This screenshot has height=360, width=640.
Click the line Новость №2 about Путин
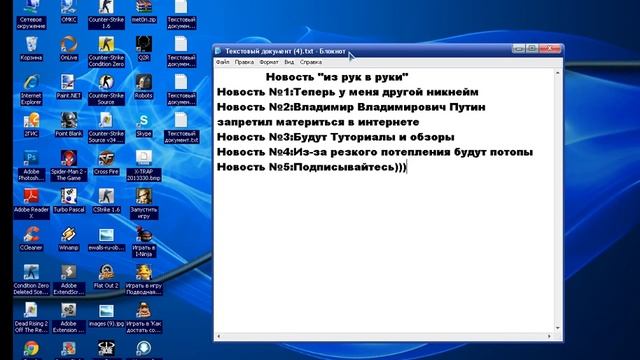pyautogui.click(x=351, y=107)
